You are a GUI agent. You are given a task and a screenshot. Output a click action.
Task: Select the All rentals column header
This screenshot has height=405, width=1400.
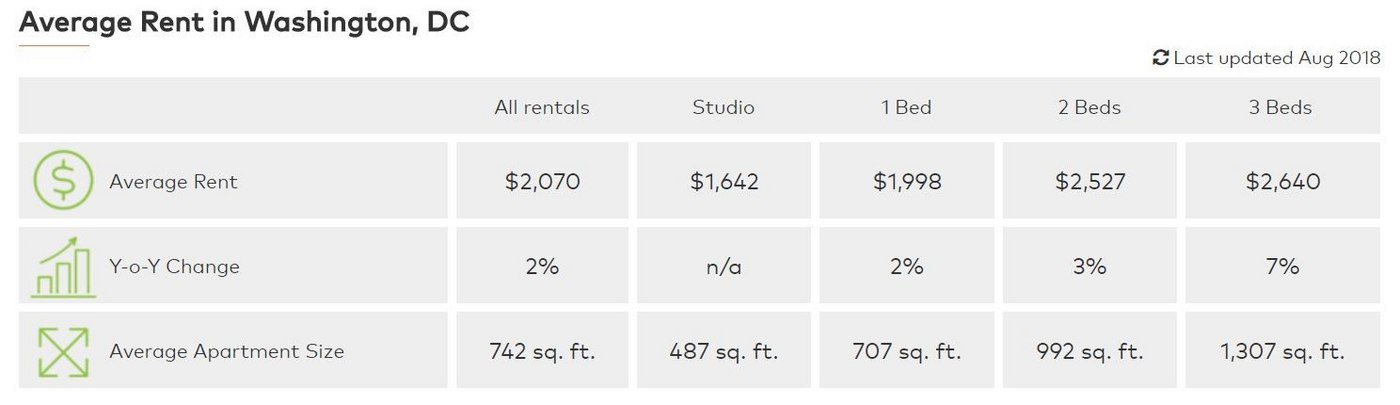click(542, 107)
